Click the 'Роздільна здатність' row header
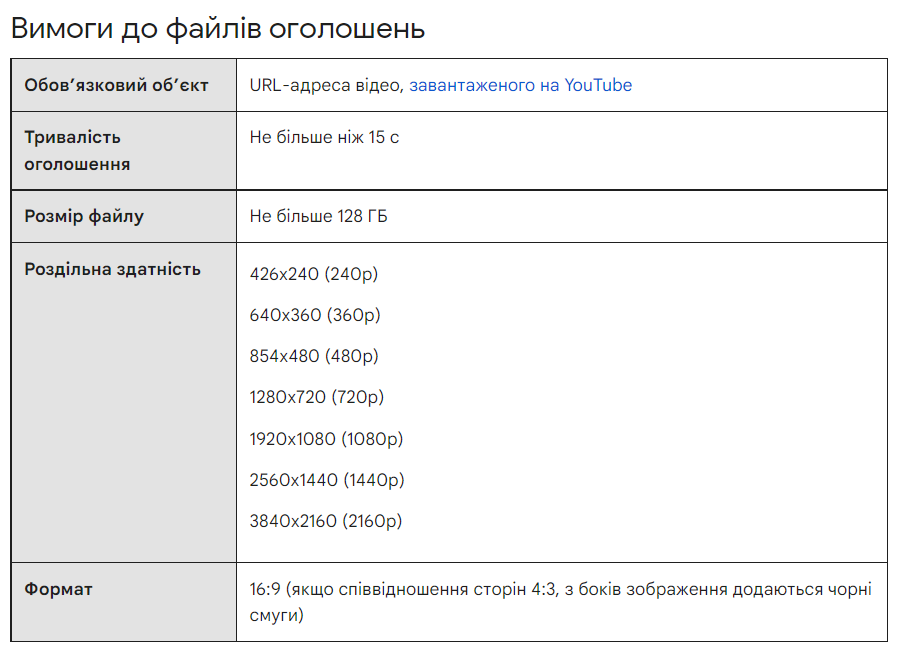900x661 pixels. pos(123,402)
